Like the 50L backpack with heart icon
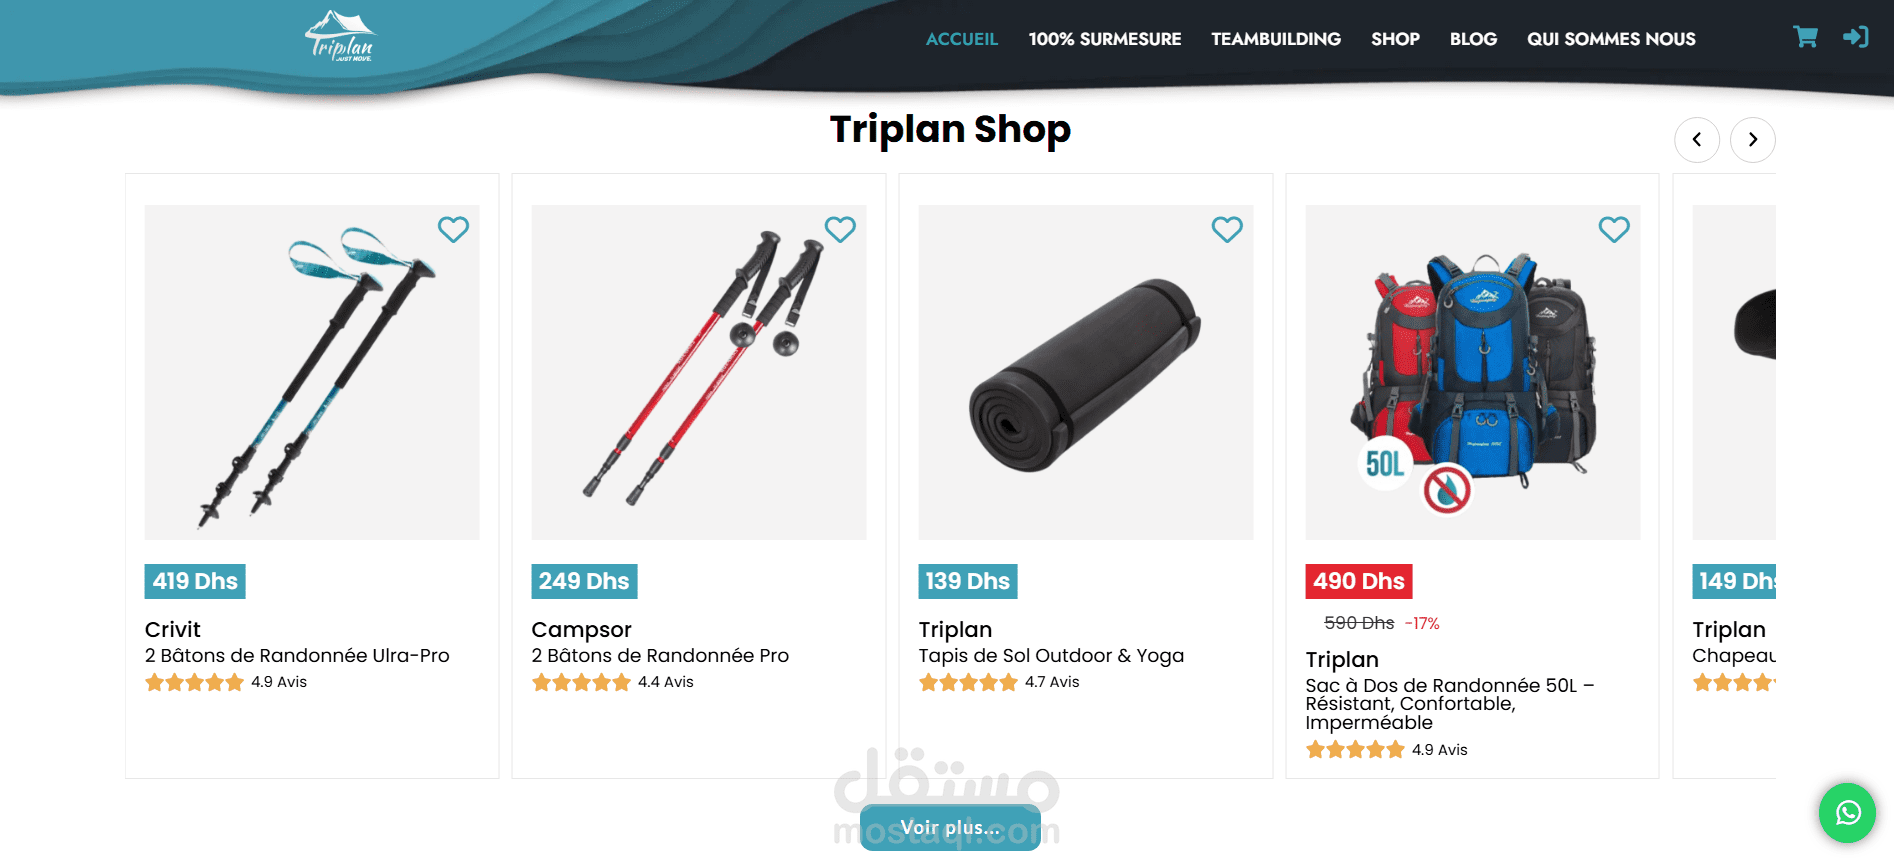This screenshot has height=868, width=1894. (1614, 229)
